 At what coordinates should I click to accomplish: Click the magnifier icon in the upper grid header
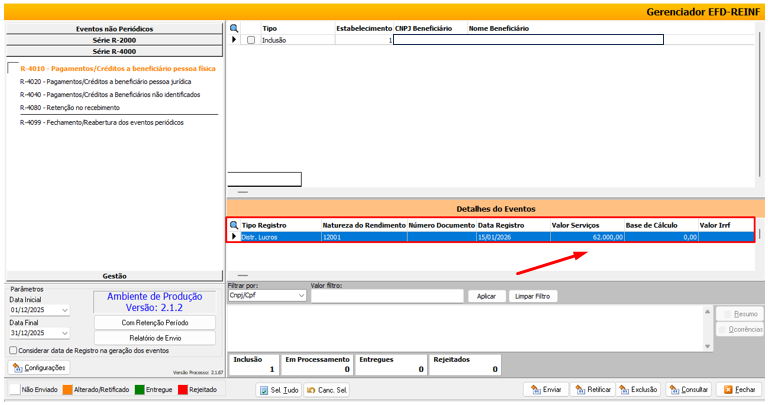click(234, 29)
